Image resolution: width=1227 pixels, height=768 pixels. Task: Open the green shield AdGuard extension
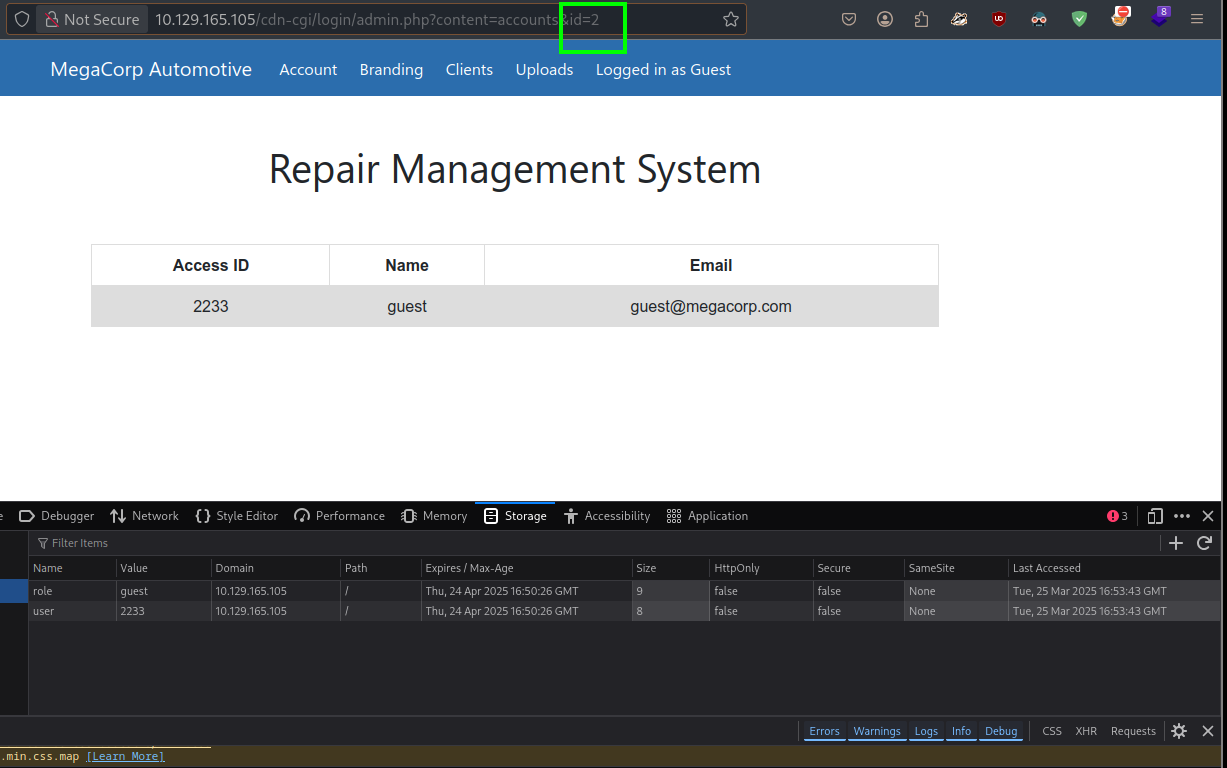tap(1079, 19)
